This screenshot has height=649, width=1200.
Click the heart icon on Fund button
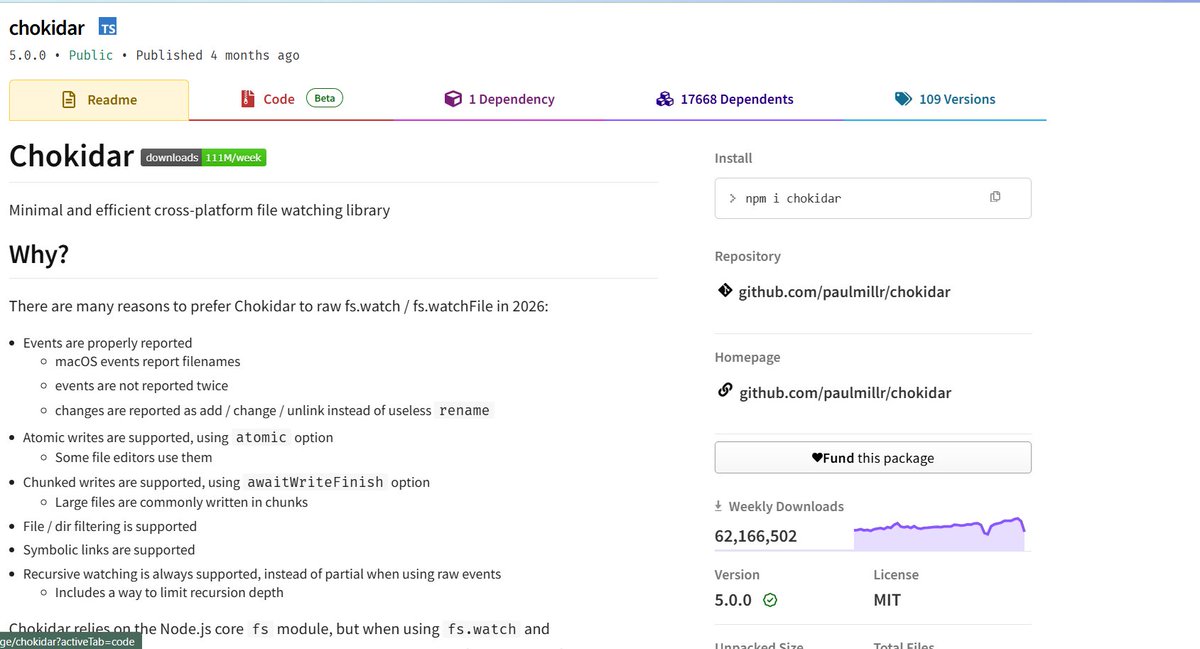(x=817, y=458)
